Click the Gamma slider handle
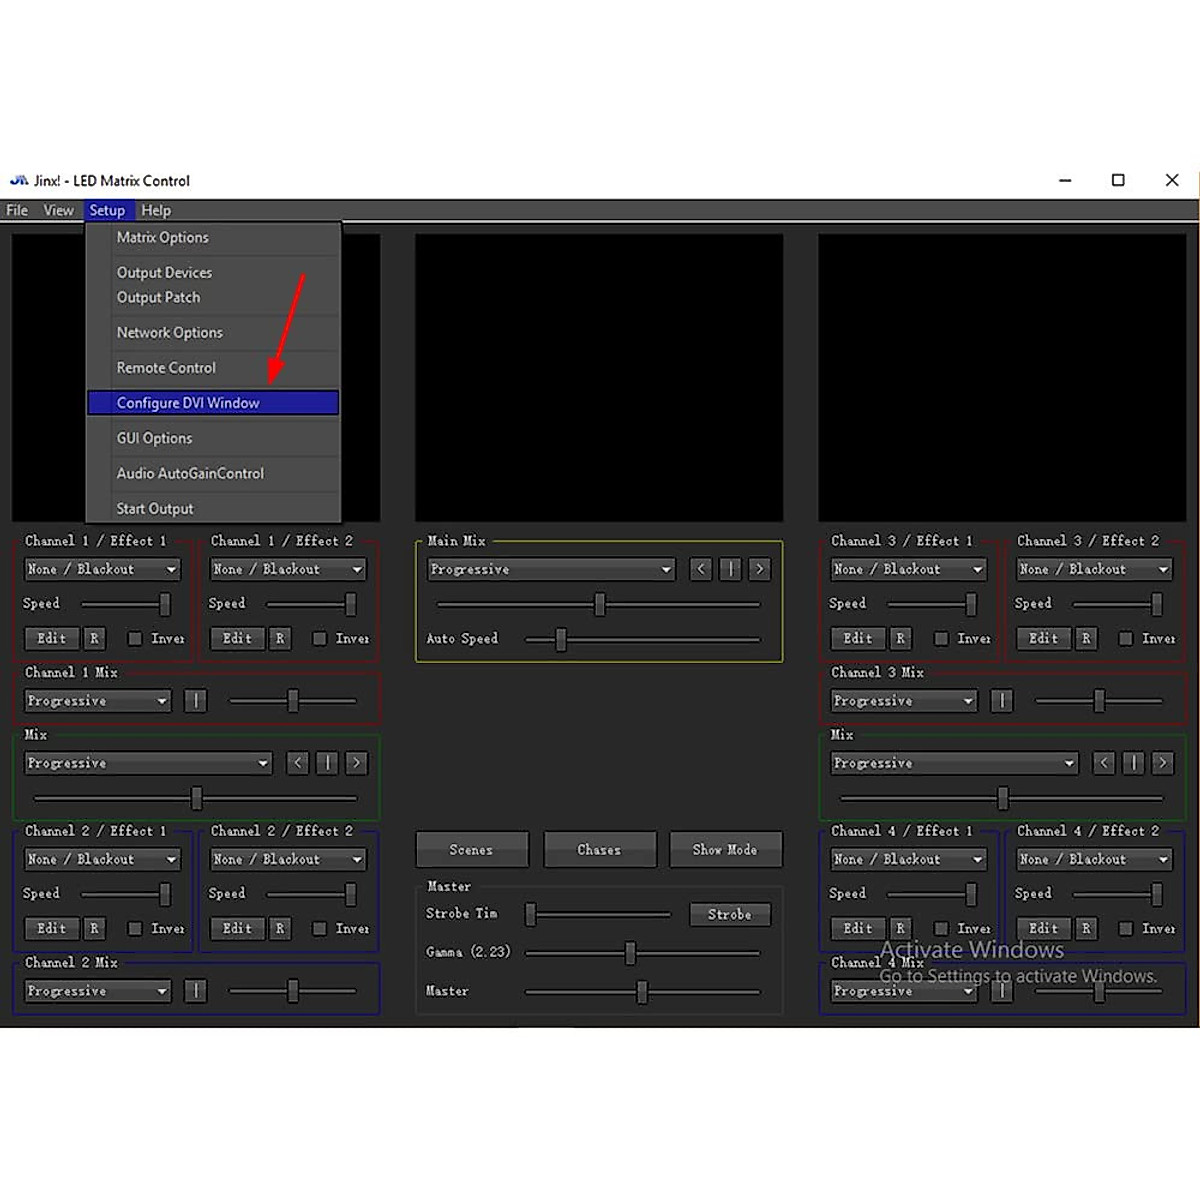 coord(630,953)
